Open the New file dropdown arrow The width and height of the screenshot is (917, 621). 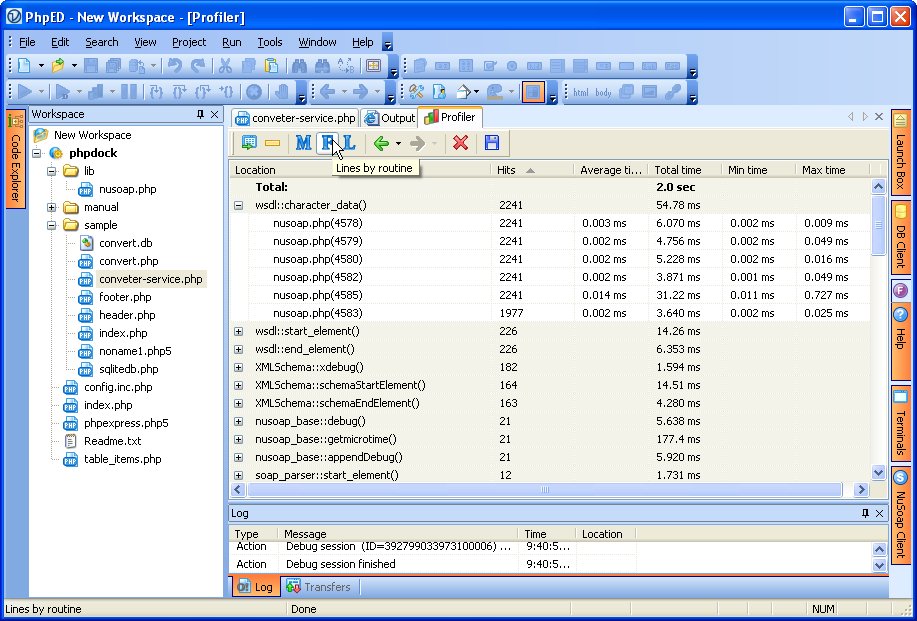coord(41,65)
